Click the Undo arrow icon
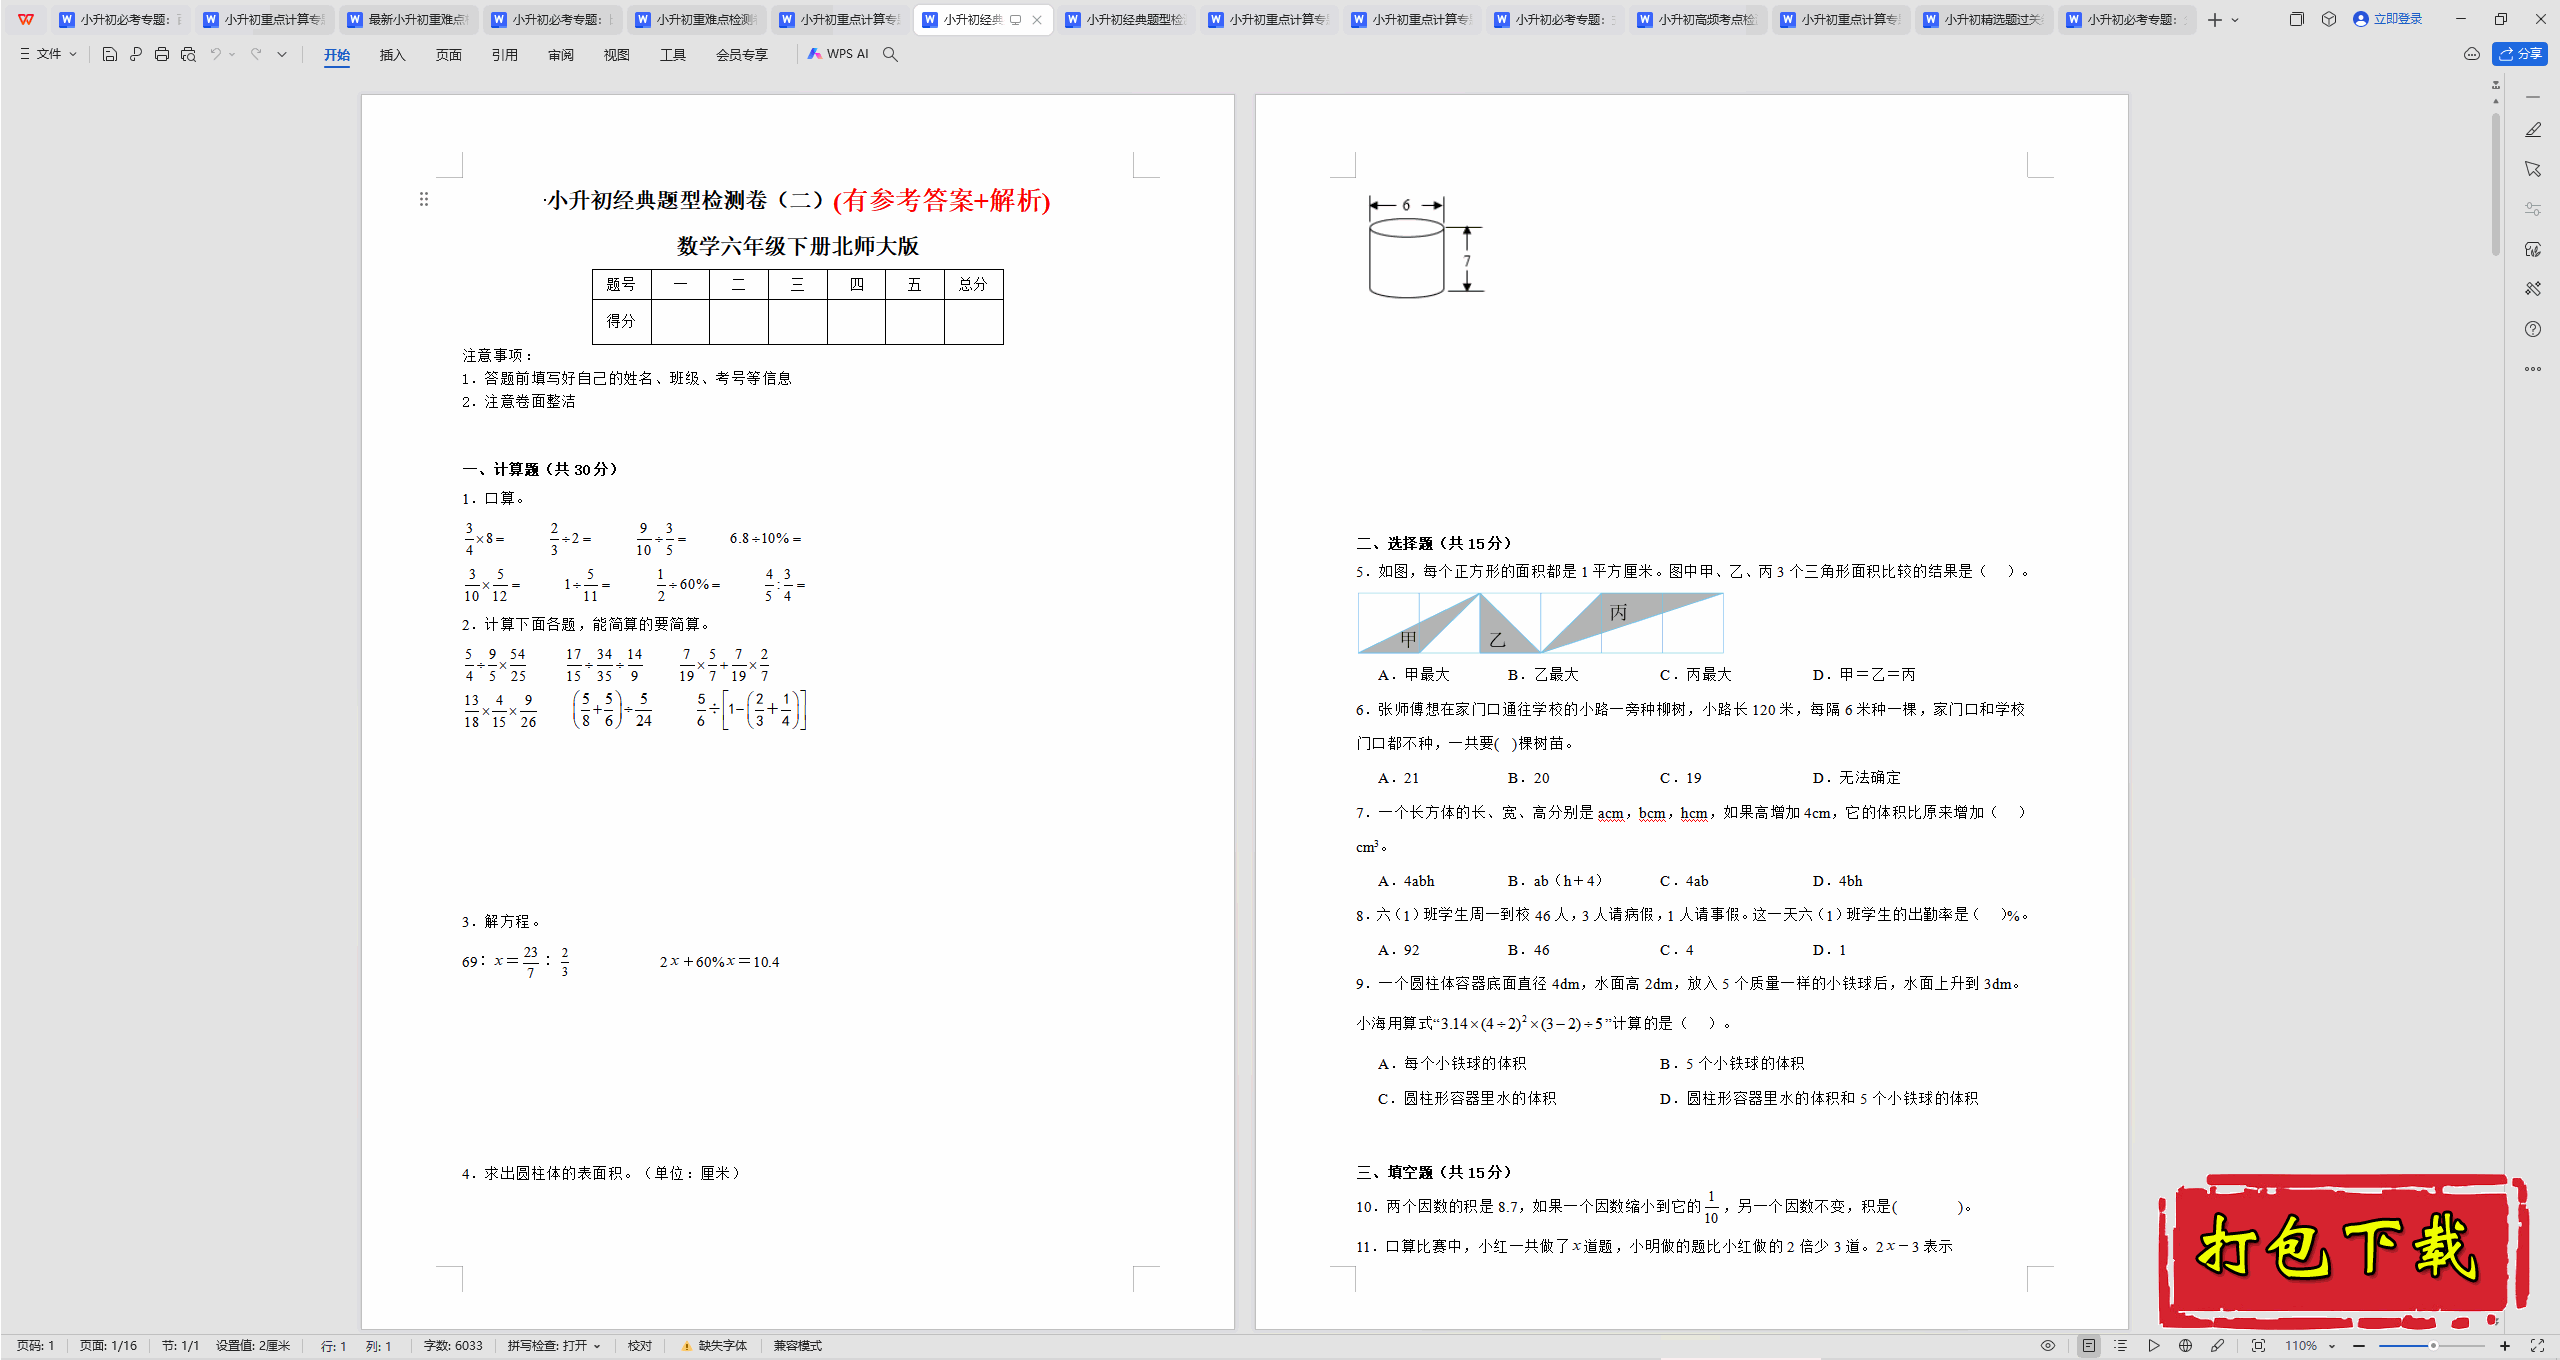Screen dimensions: 2560x1360 (215, 54)
